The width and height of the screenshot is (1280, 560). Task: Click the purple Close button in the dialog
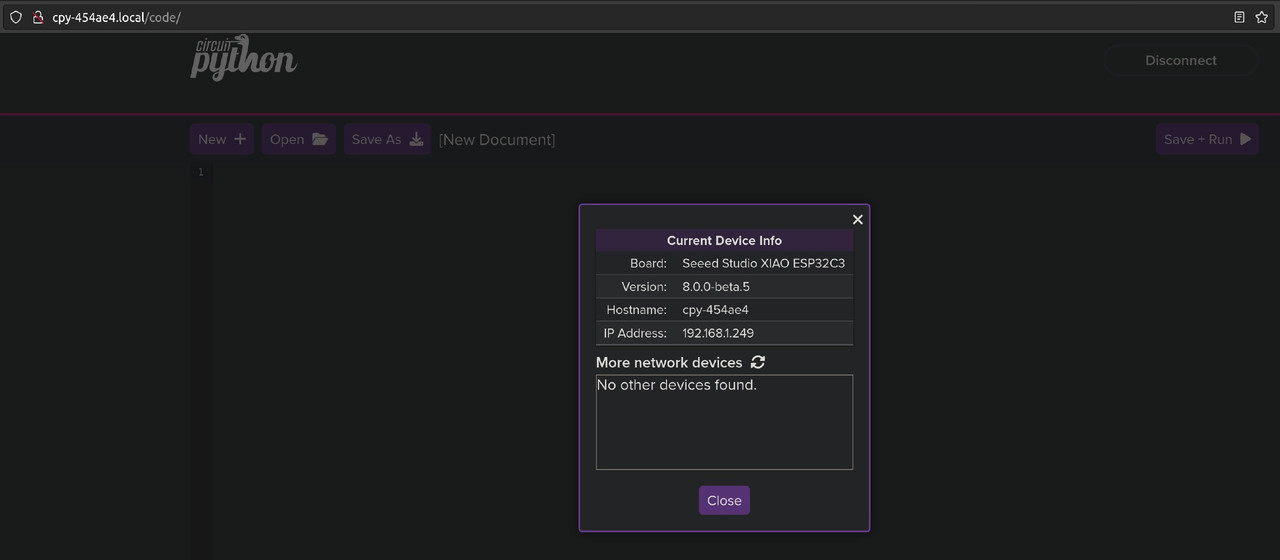click(724, 501)
